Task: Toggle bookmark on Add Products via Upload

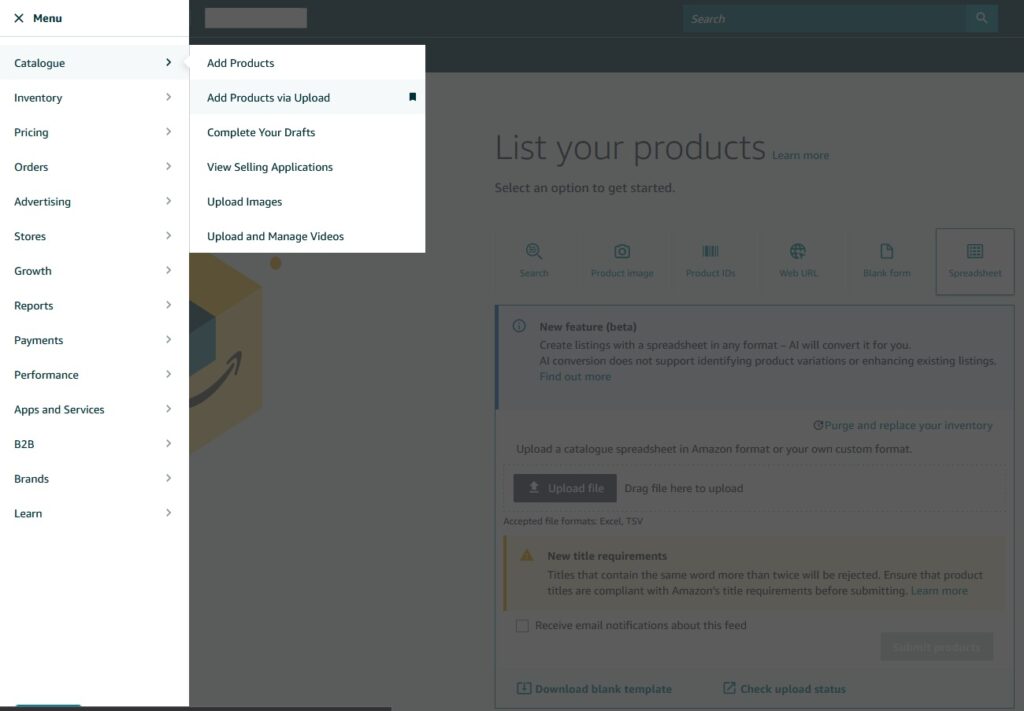Action: (412, 97)
